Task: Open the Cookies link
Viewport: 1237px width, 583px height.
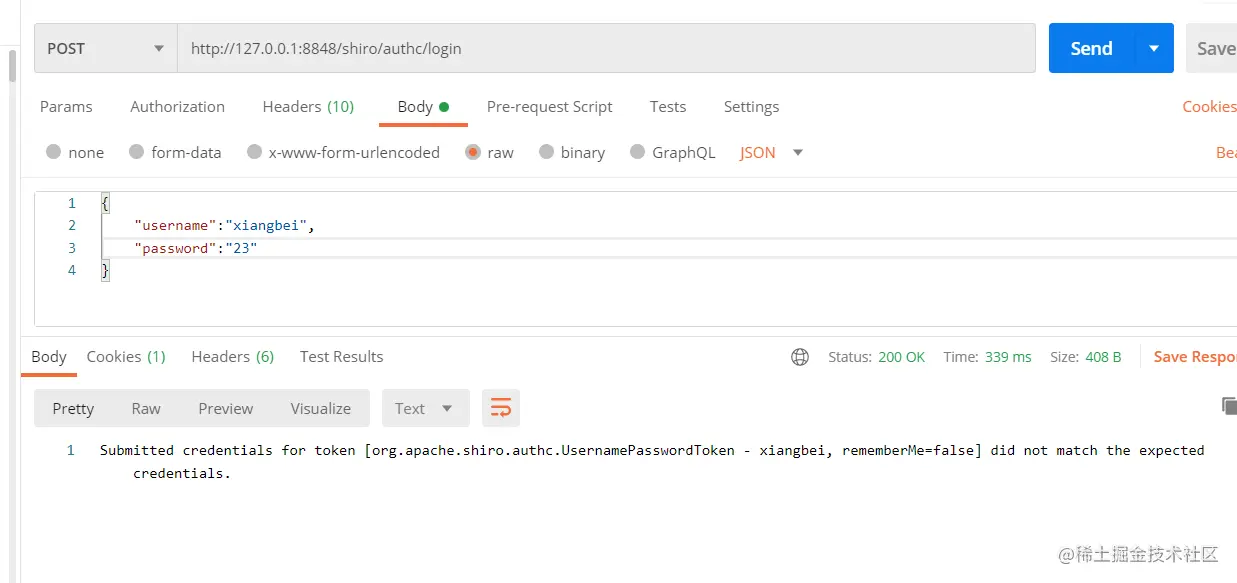Action: tap(1209, 106)
